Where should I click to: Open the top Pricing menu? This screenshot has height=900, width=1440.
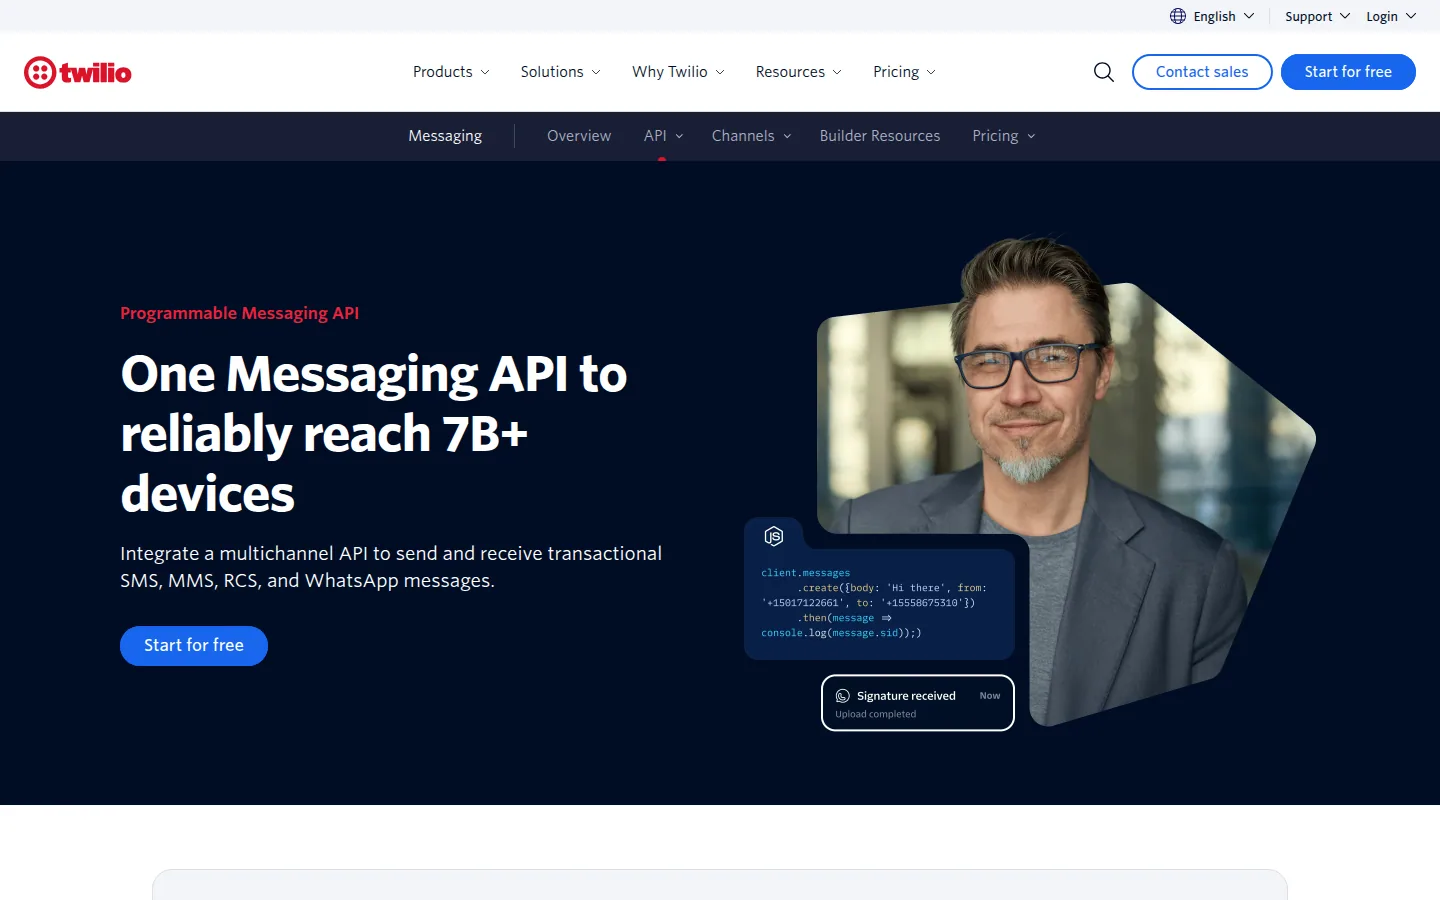point(904,72)
